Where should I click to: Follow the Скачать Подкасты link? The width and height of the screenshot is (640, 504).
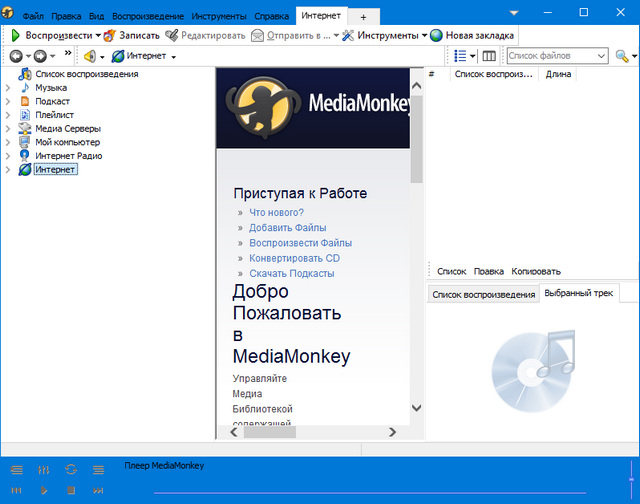pyautogui.click(x=291, y=273)
